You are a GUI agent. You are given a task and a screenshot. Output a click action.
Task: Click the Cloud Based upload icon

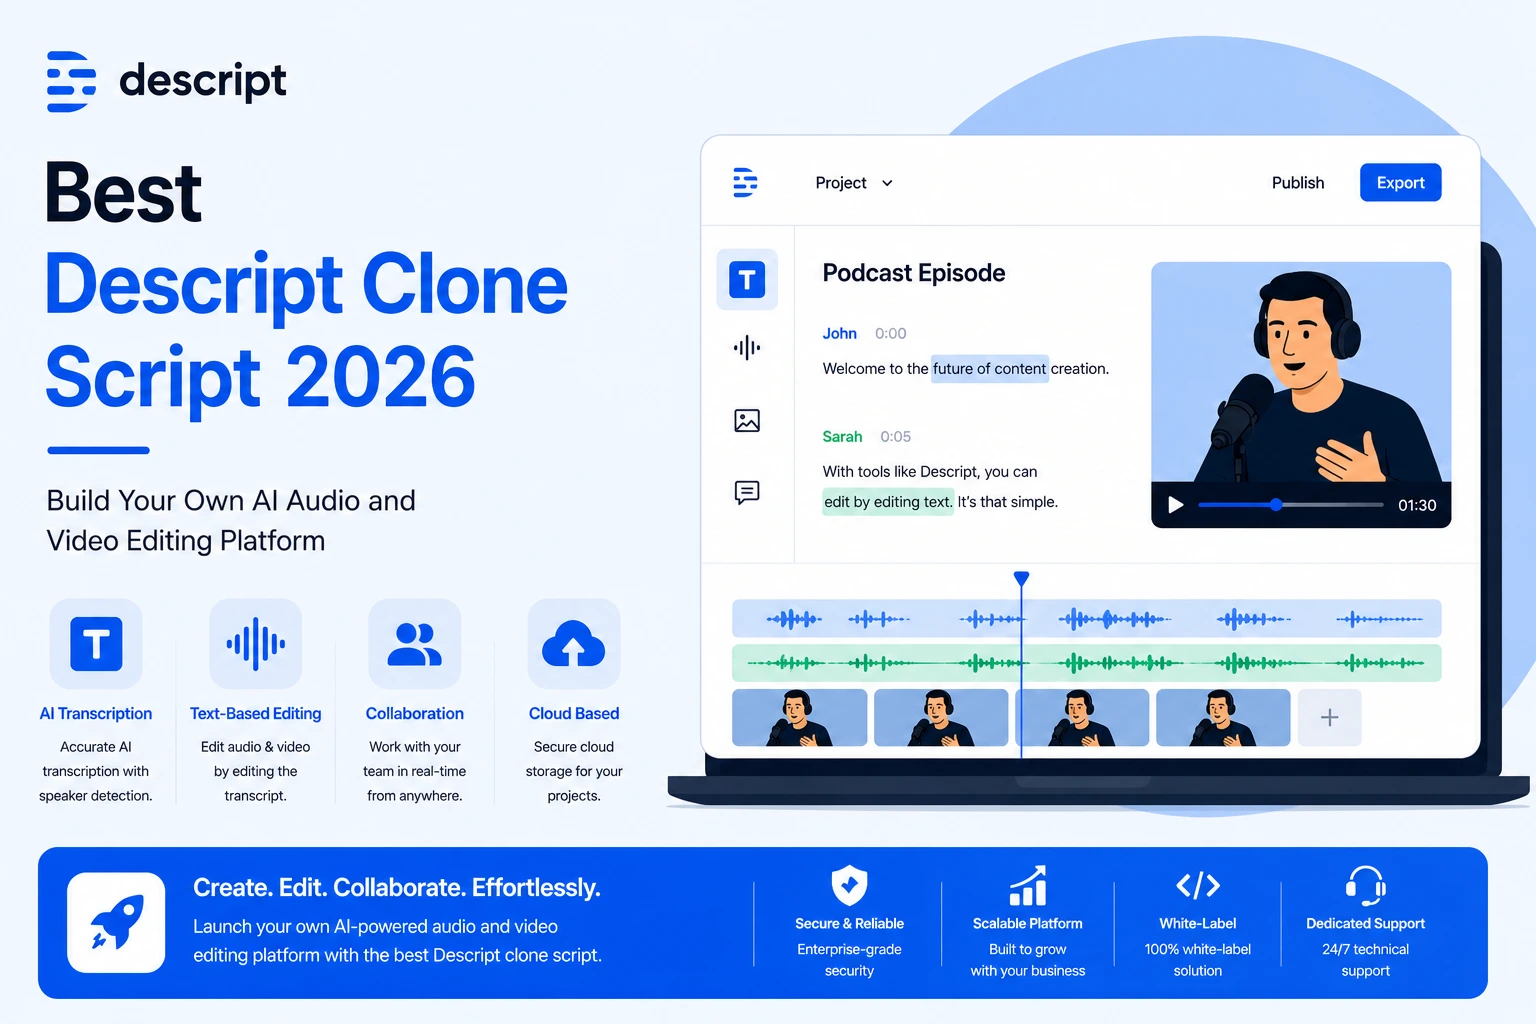coord(574,644)
